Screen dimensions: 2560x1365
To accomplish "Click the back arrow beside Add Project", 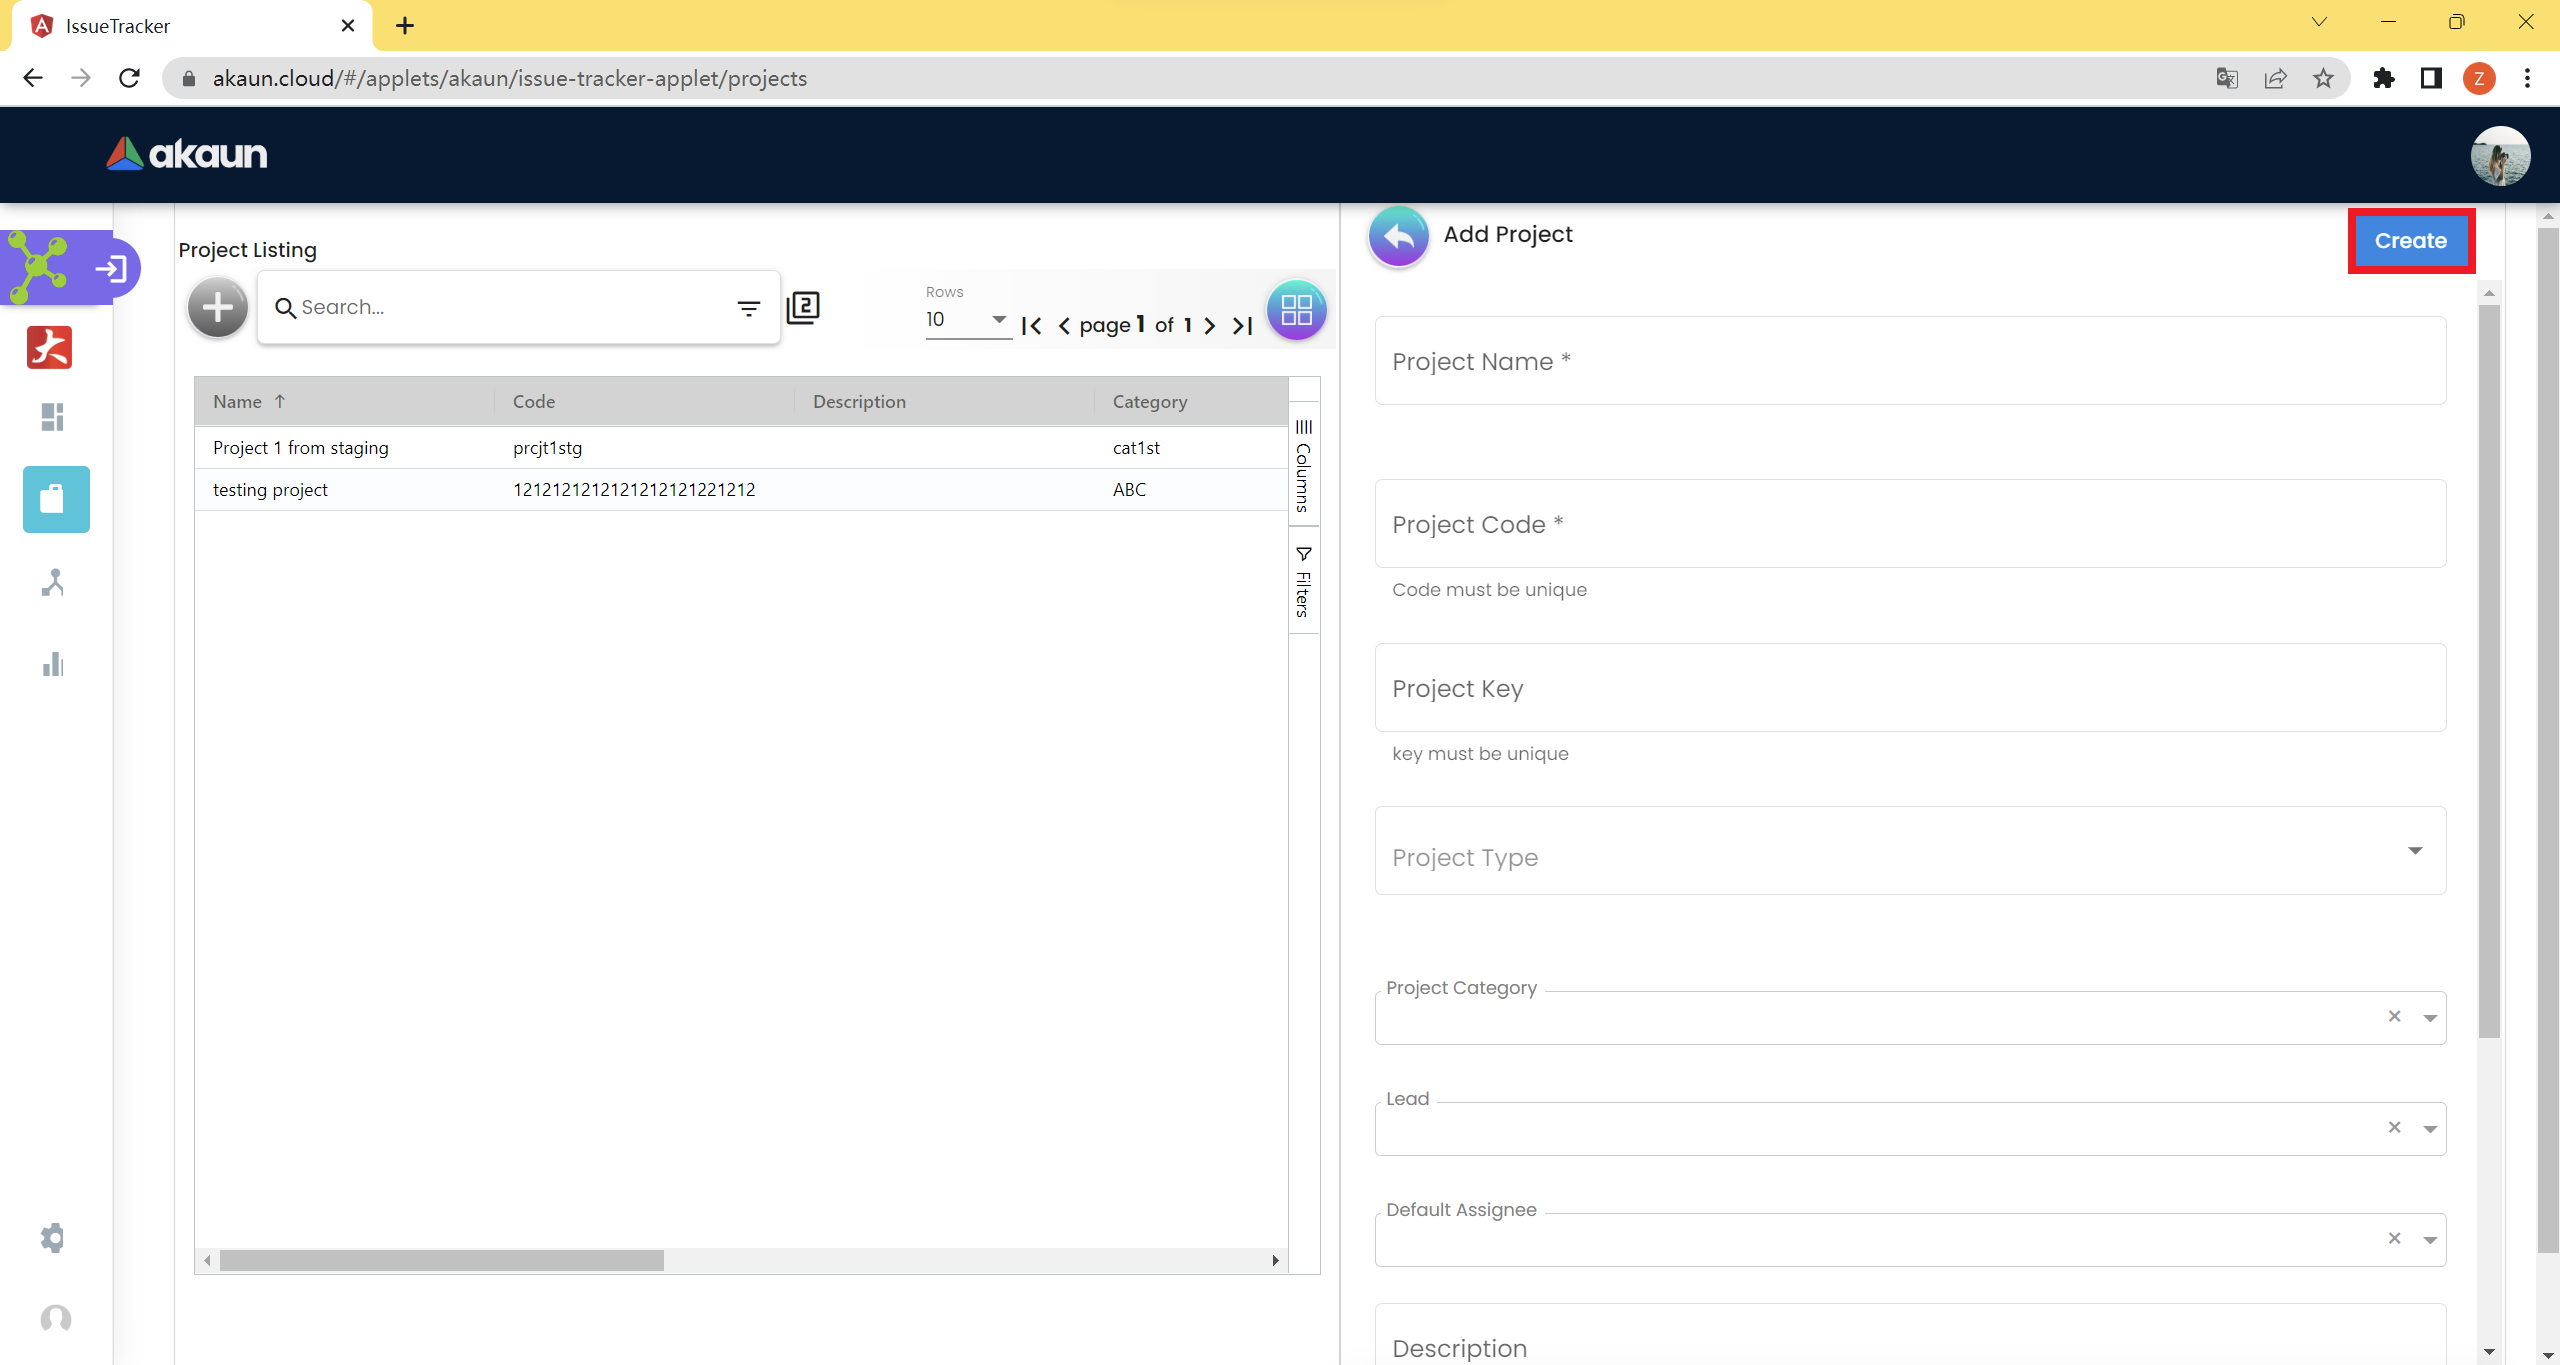I will coord(1398,237).
